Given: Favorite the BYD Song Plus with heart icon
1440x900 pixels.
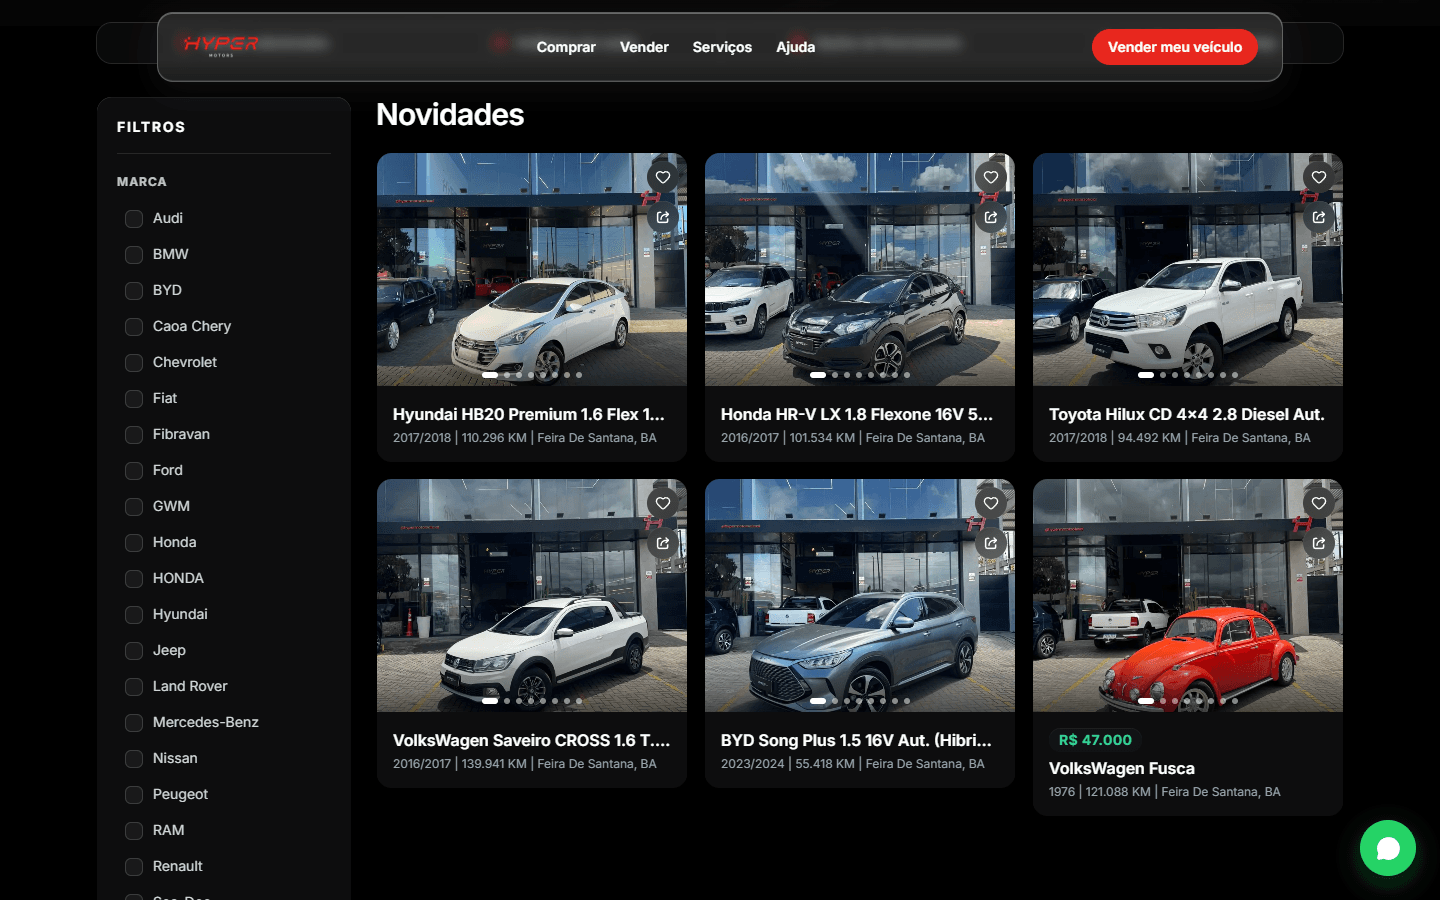Looking at the screenshot, I should click(991, 503).
